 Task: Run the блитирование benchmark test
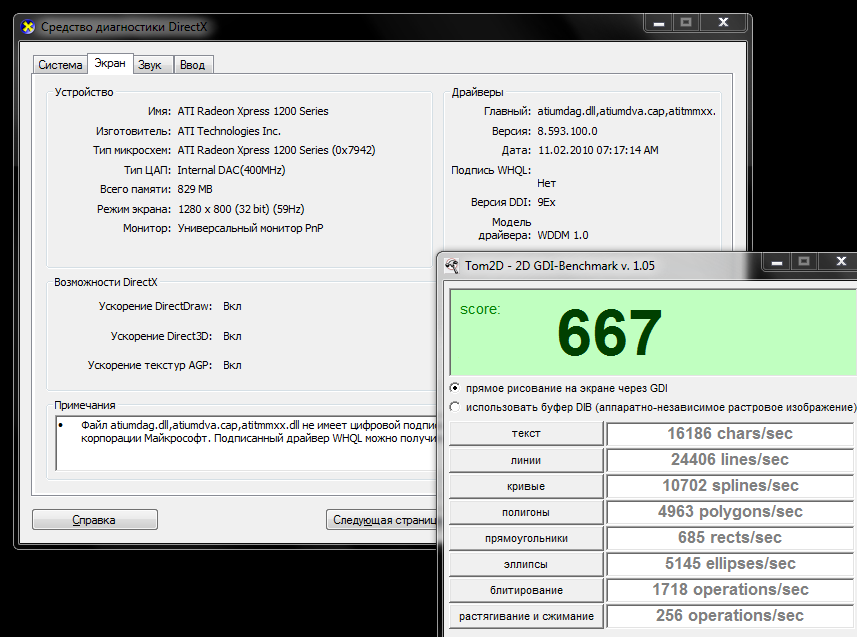[526, 590]
